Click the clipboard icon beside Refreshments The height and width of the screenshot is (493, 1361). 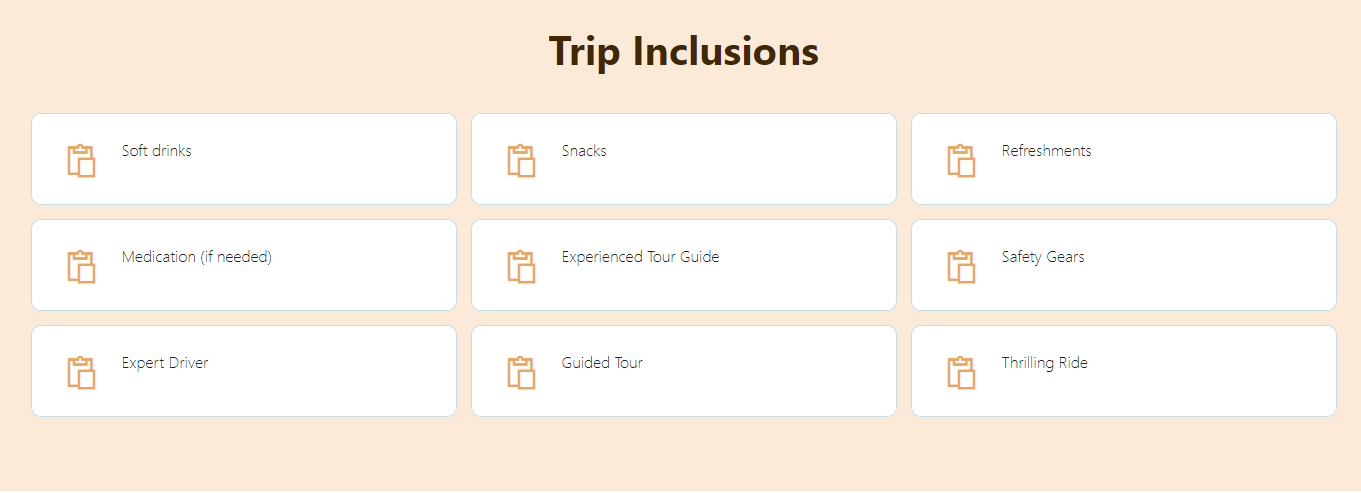pos(961,160)
